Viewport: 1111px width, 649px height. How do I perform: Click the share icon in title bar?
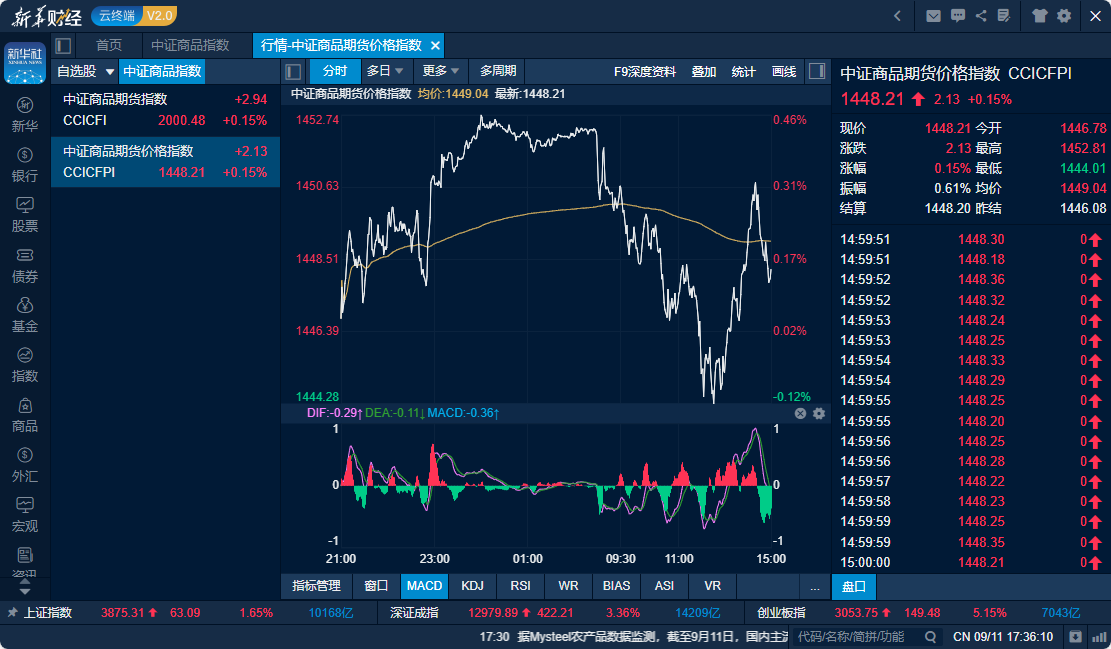click(981, 16)
